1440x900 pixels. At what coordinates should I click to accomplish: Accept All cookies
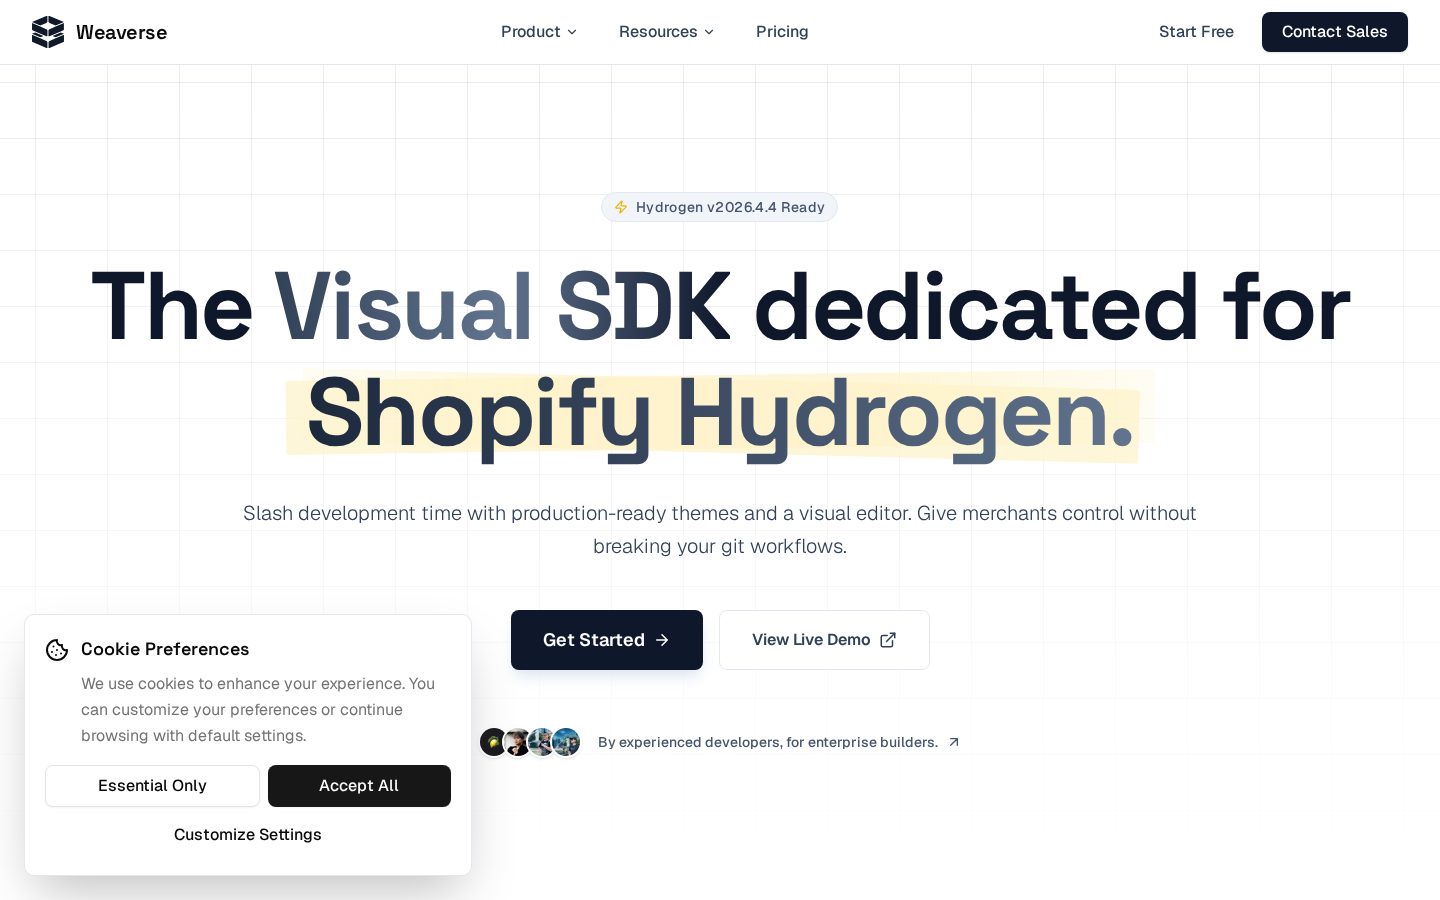pyautogui.click(x=359, y=786)
